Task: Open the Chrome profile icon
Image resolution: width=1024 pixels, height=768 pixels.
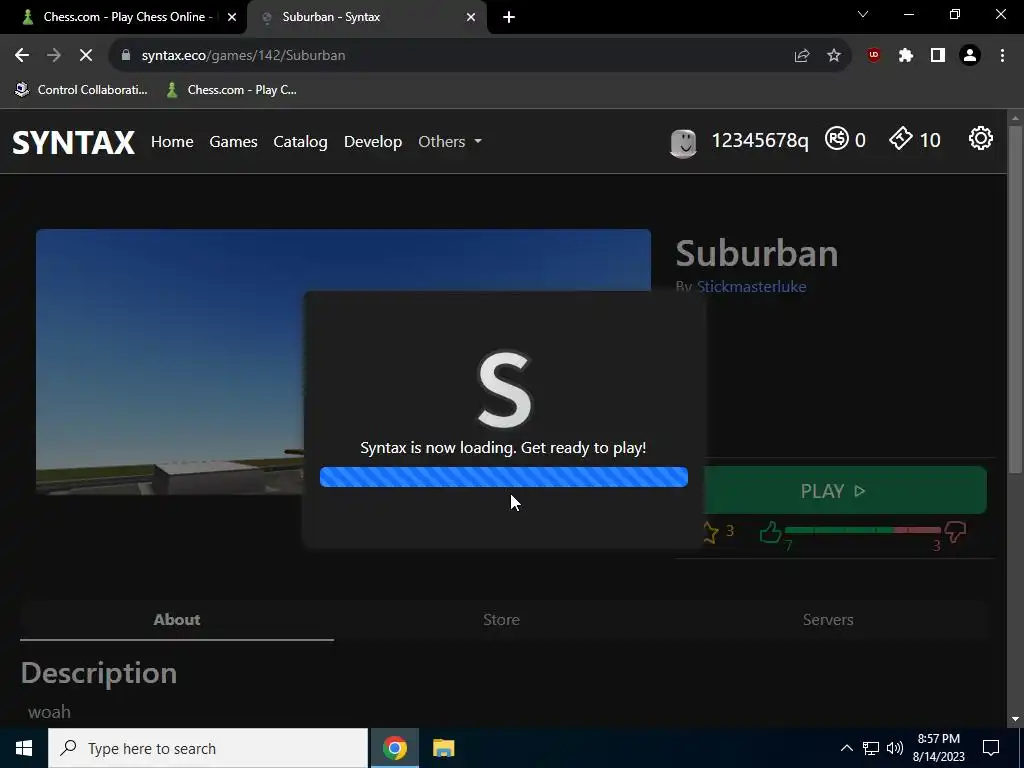Action: 970,56
